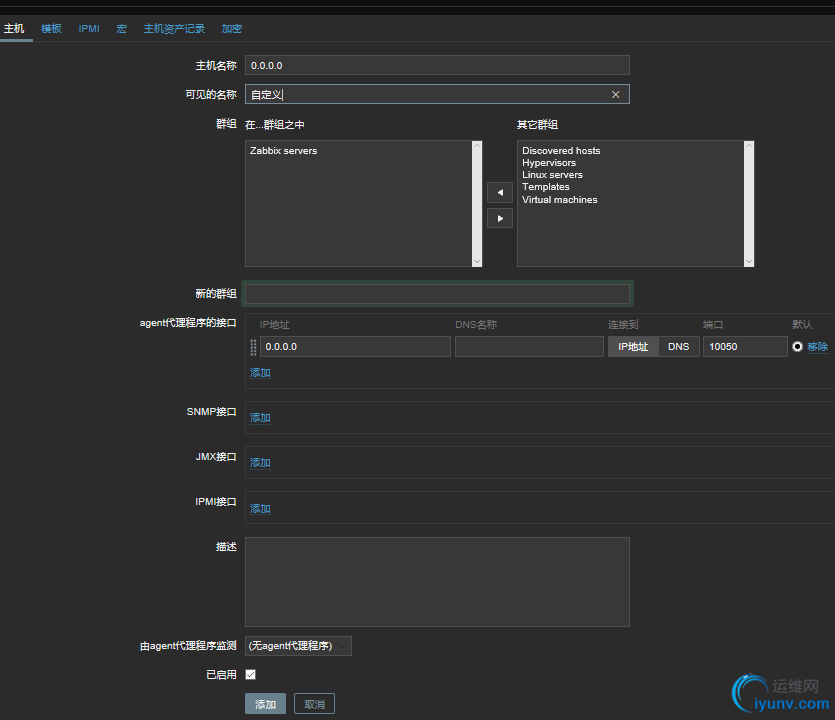This screenshot has width=835, height=720.
Task: Click the 取消 cancel button
Action: [x=314, y=704]
